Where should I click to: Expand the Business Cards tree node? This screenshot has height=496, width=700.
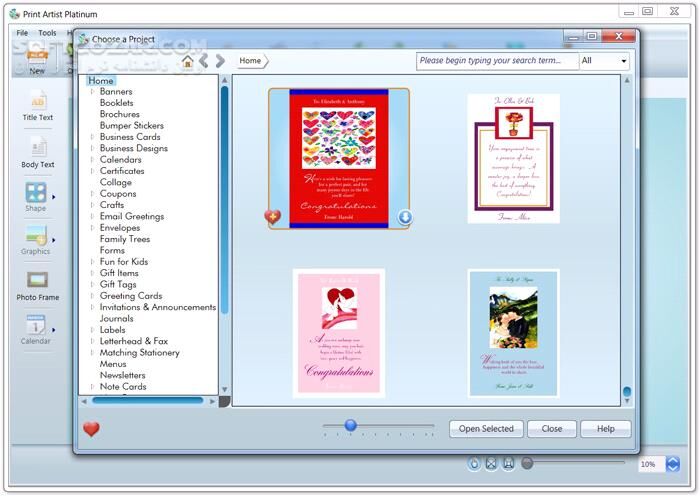[x=92, y=137]
